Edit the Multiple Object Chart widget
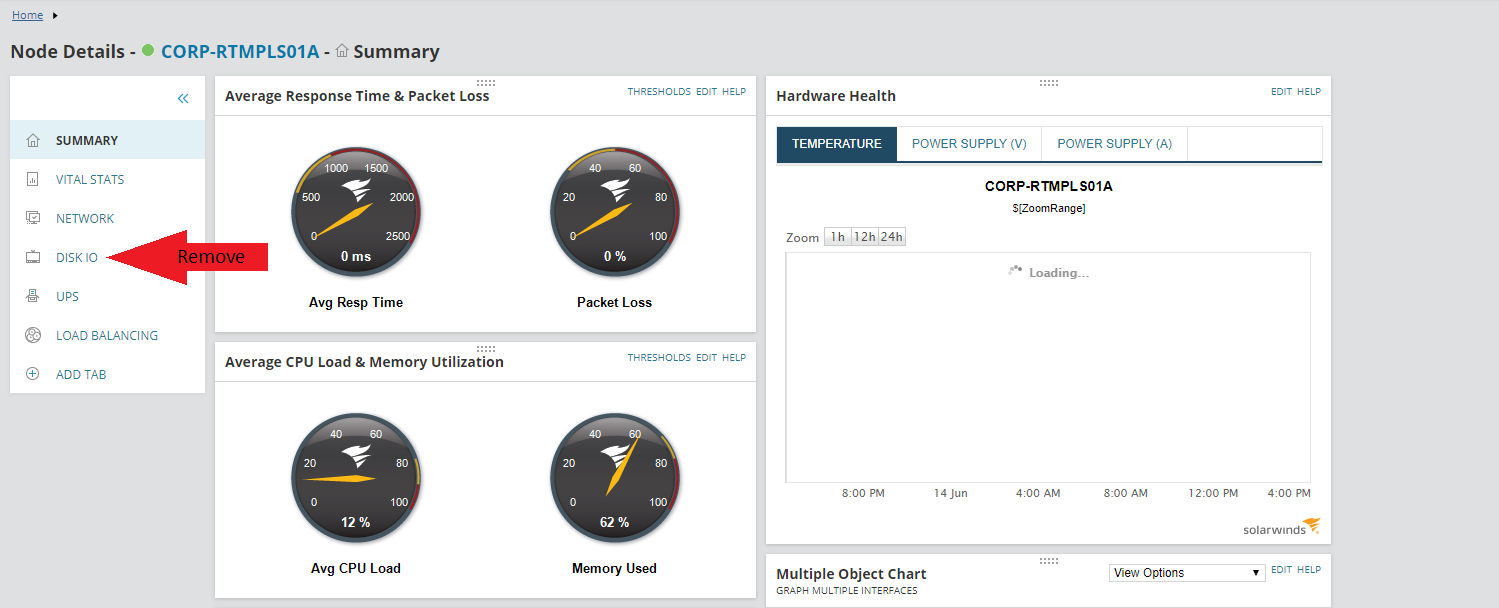 (1281, 569)
